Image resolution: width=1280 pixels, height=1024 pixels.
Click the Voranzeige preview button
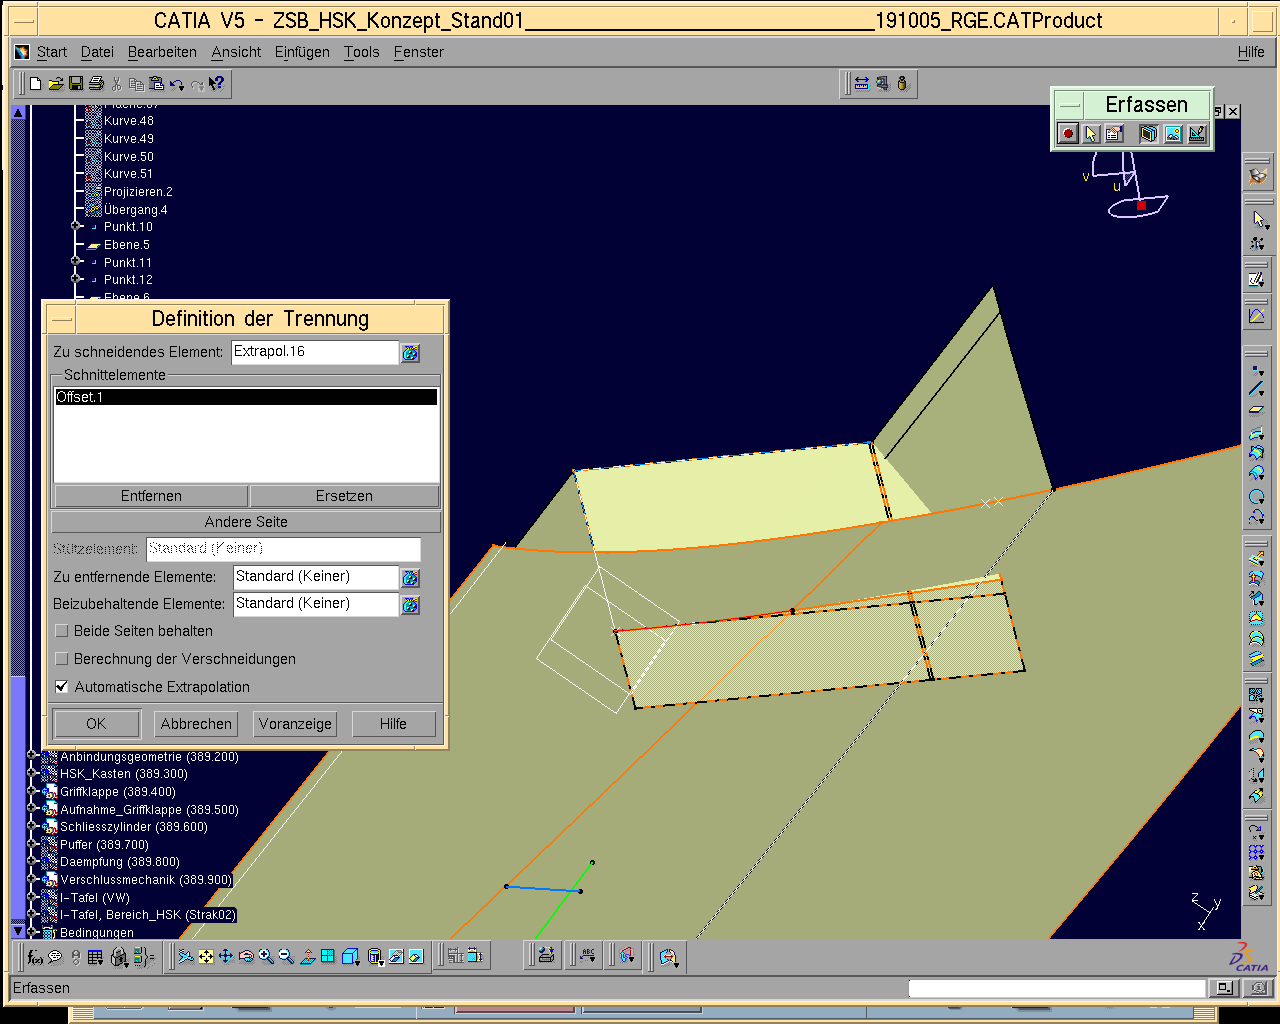tap(295, 724)
